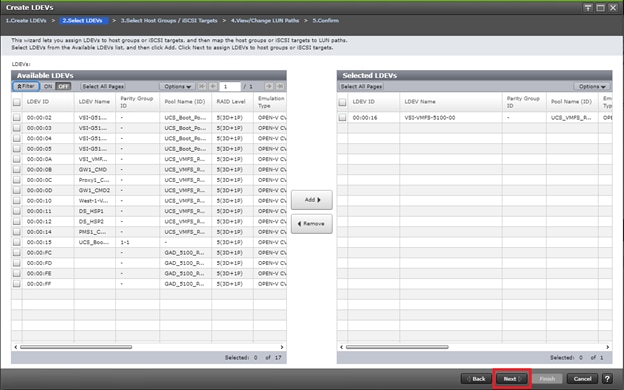The width and height of the screenshot is (624, 390).
Task: Click the Finish button
Action: pyautogui.click(x=547, y=378)
